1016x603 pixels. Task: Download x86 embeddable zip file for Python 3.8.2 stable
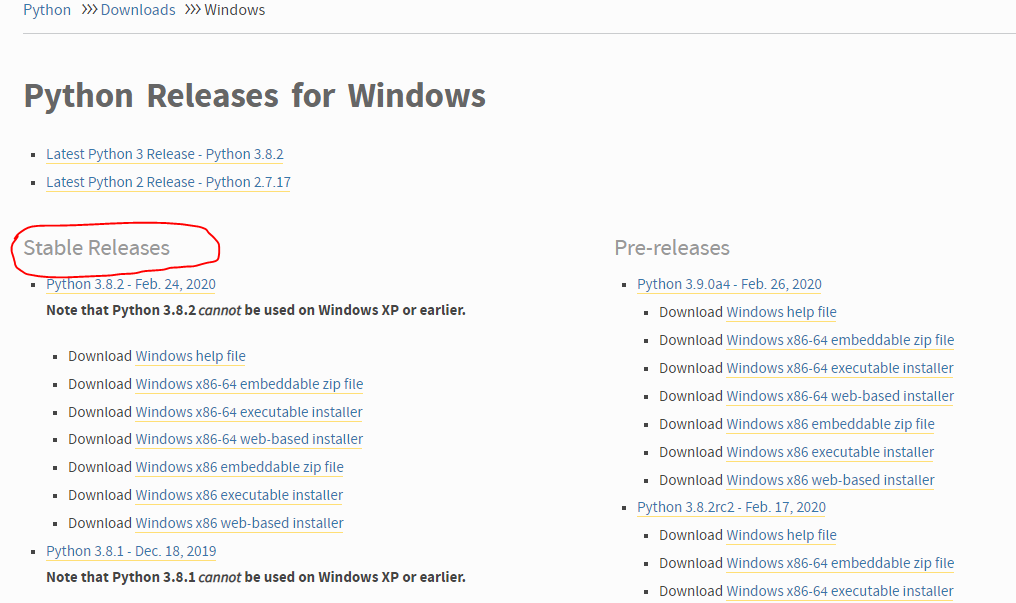(x=239, y=467)
